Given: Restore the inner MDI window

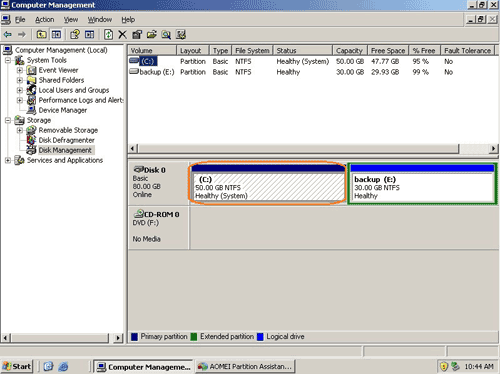Looking at the screenshot, I should click(x=481, y=20).
